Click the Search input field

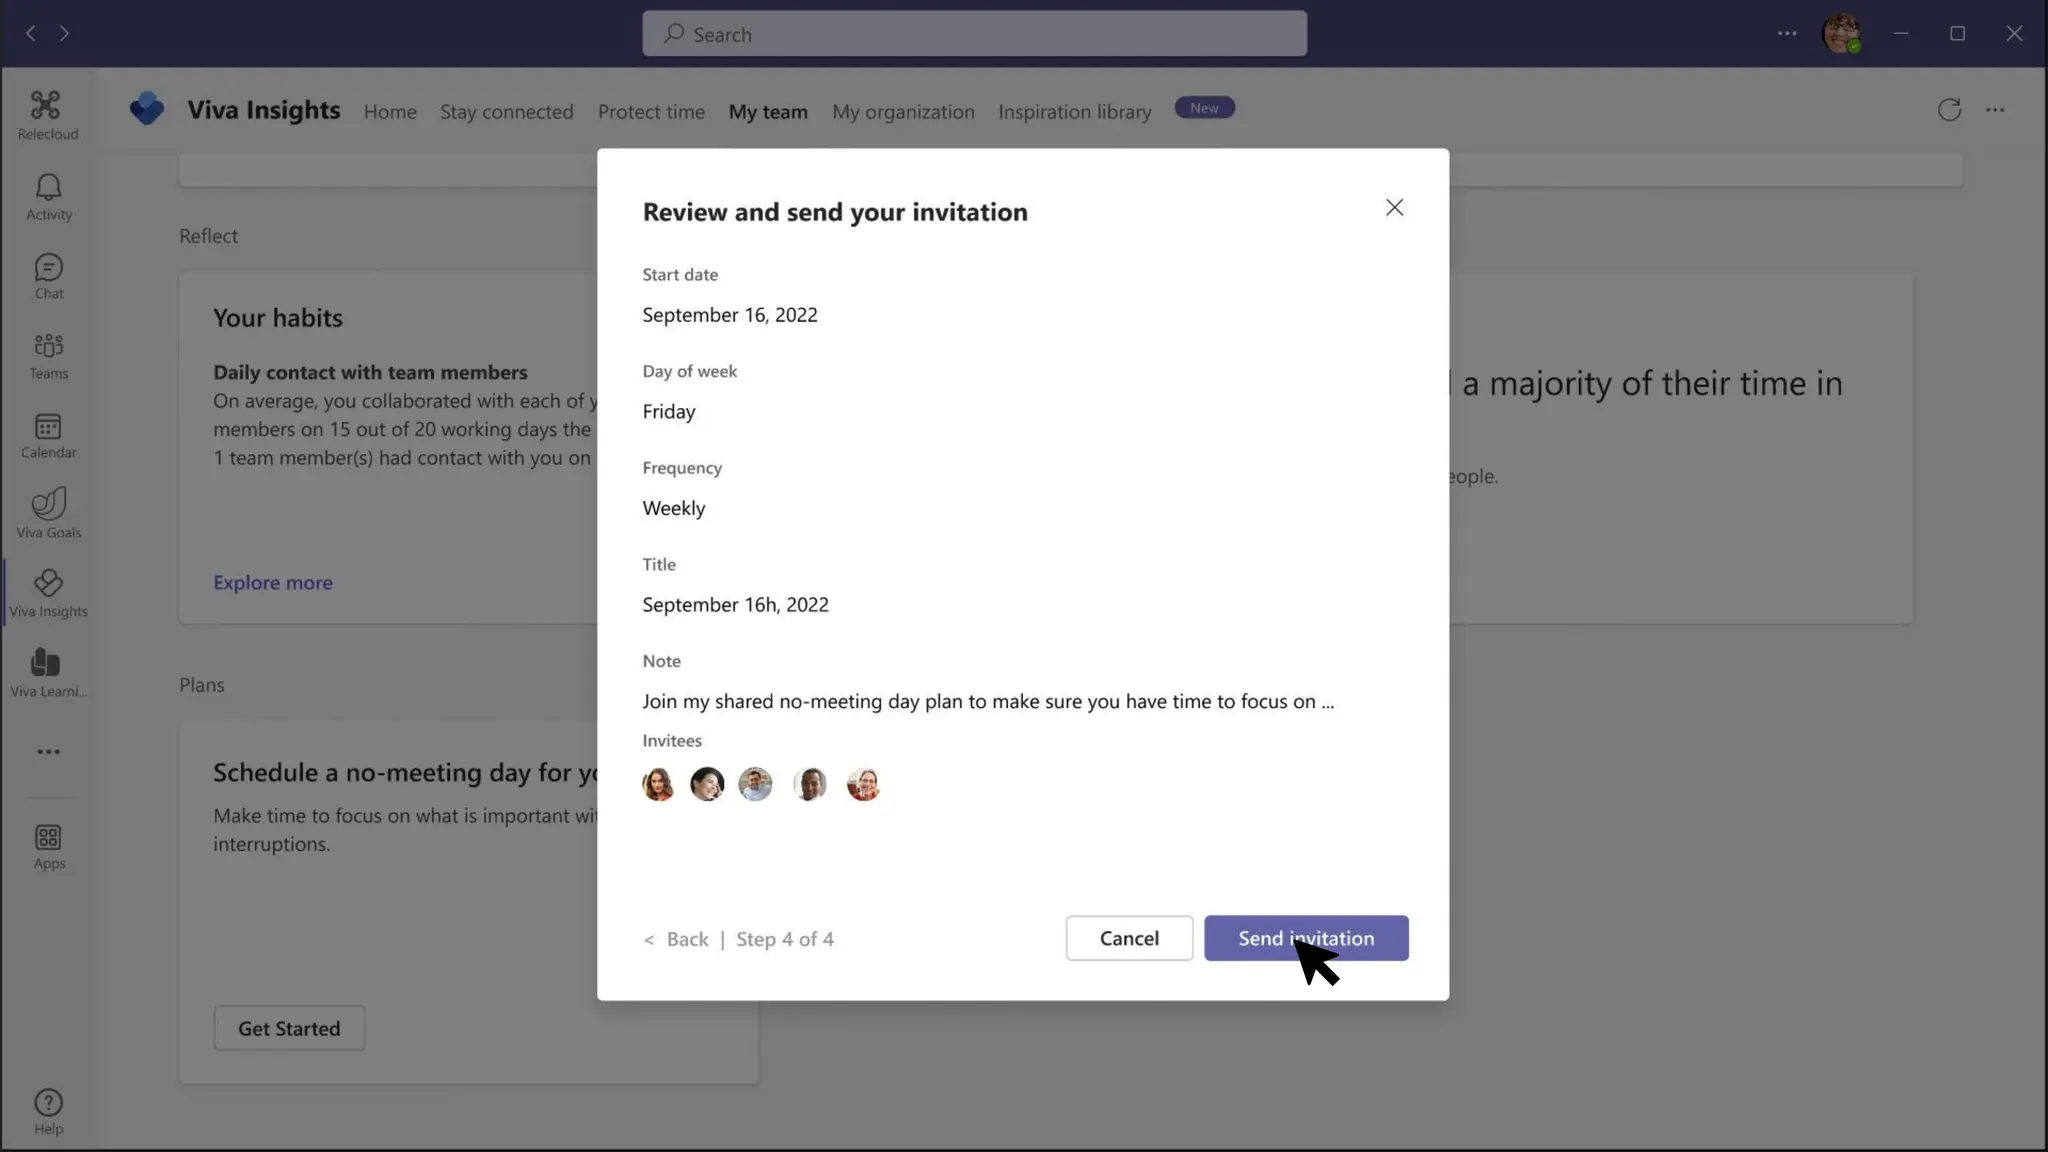click(x=974, y=34)
